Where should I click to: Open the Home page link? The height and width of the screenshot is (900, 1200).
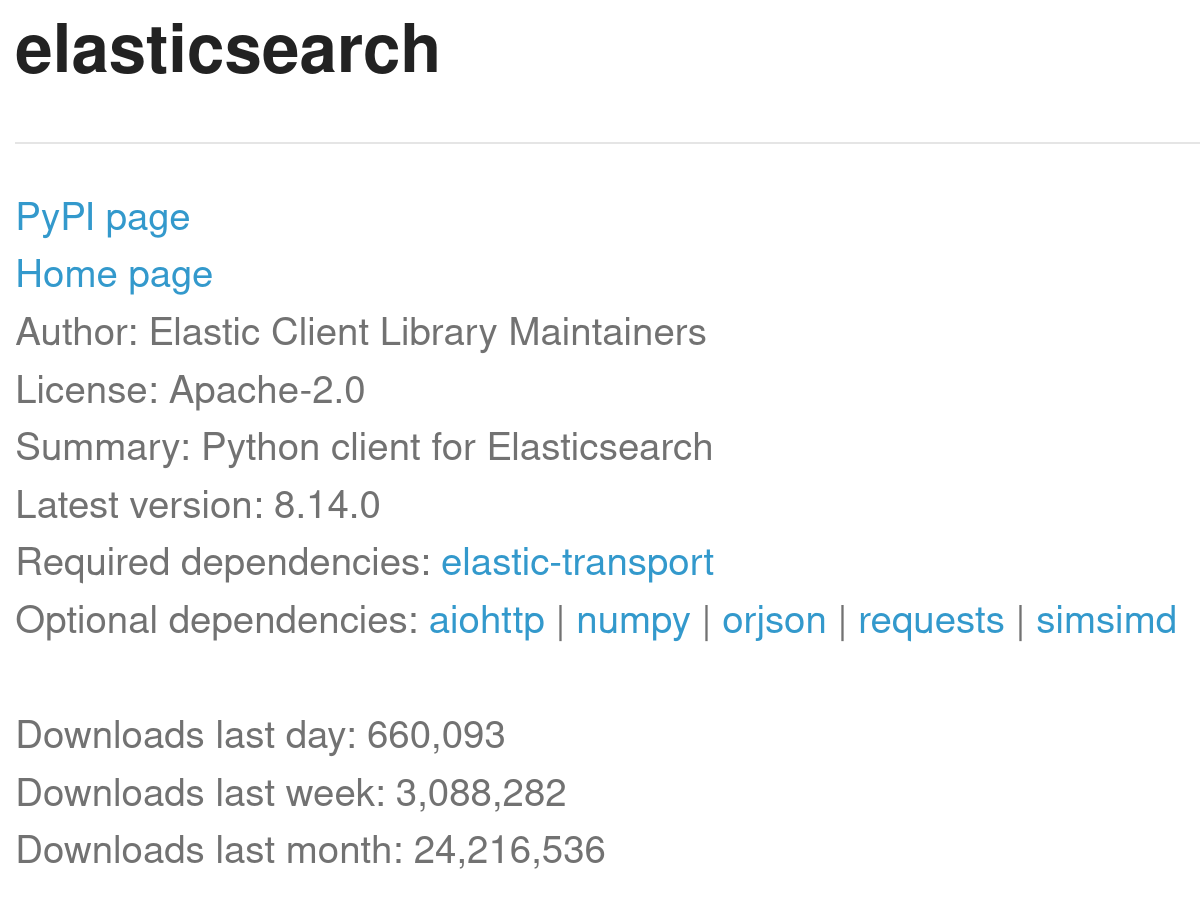click(114, 275)
